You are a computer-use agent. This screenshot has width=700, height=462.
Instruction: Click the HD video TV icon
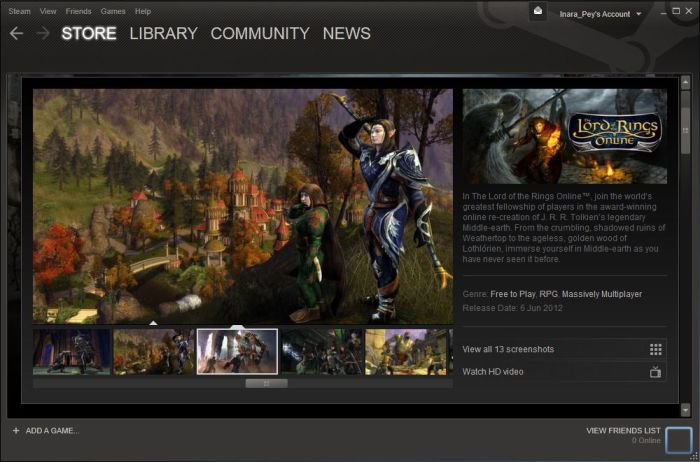[x=655, y=372]
